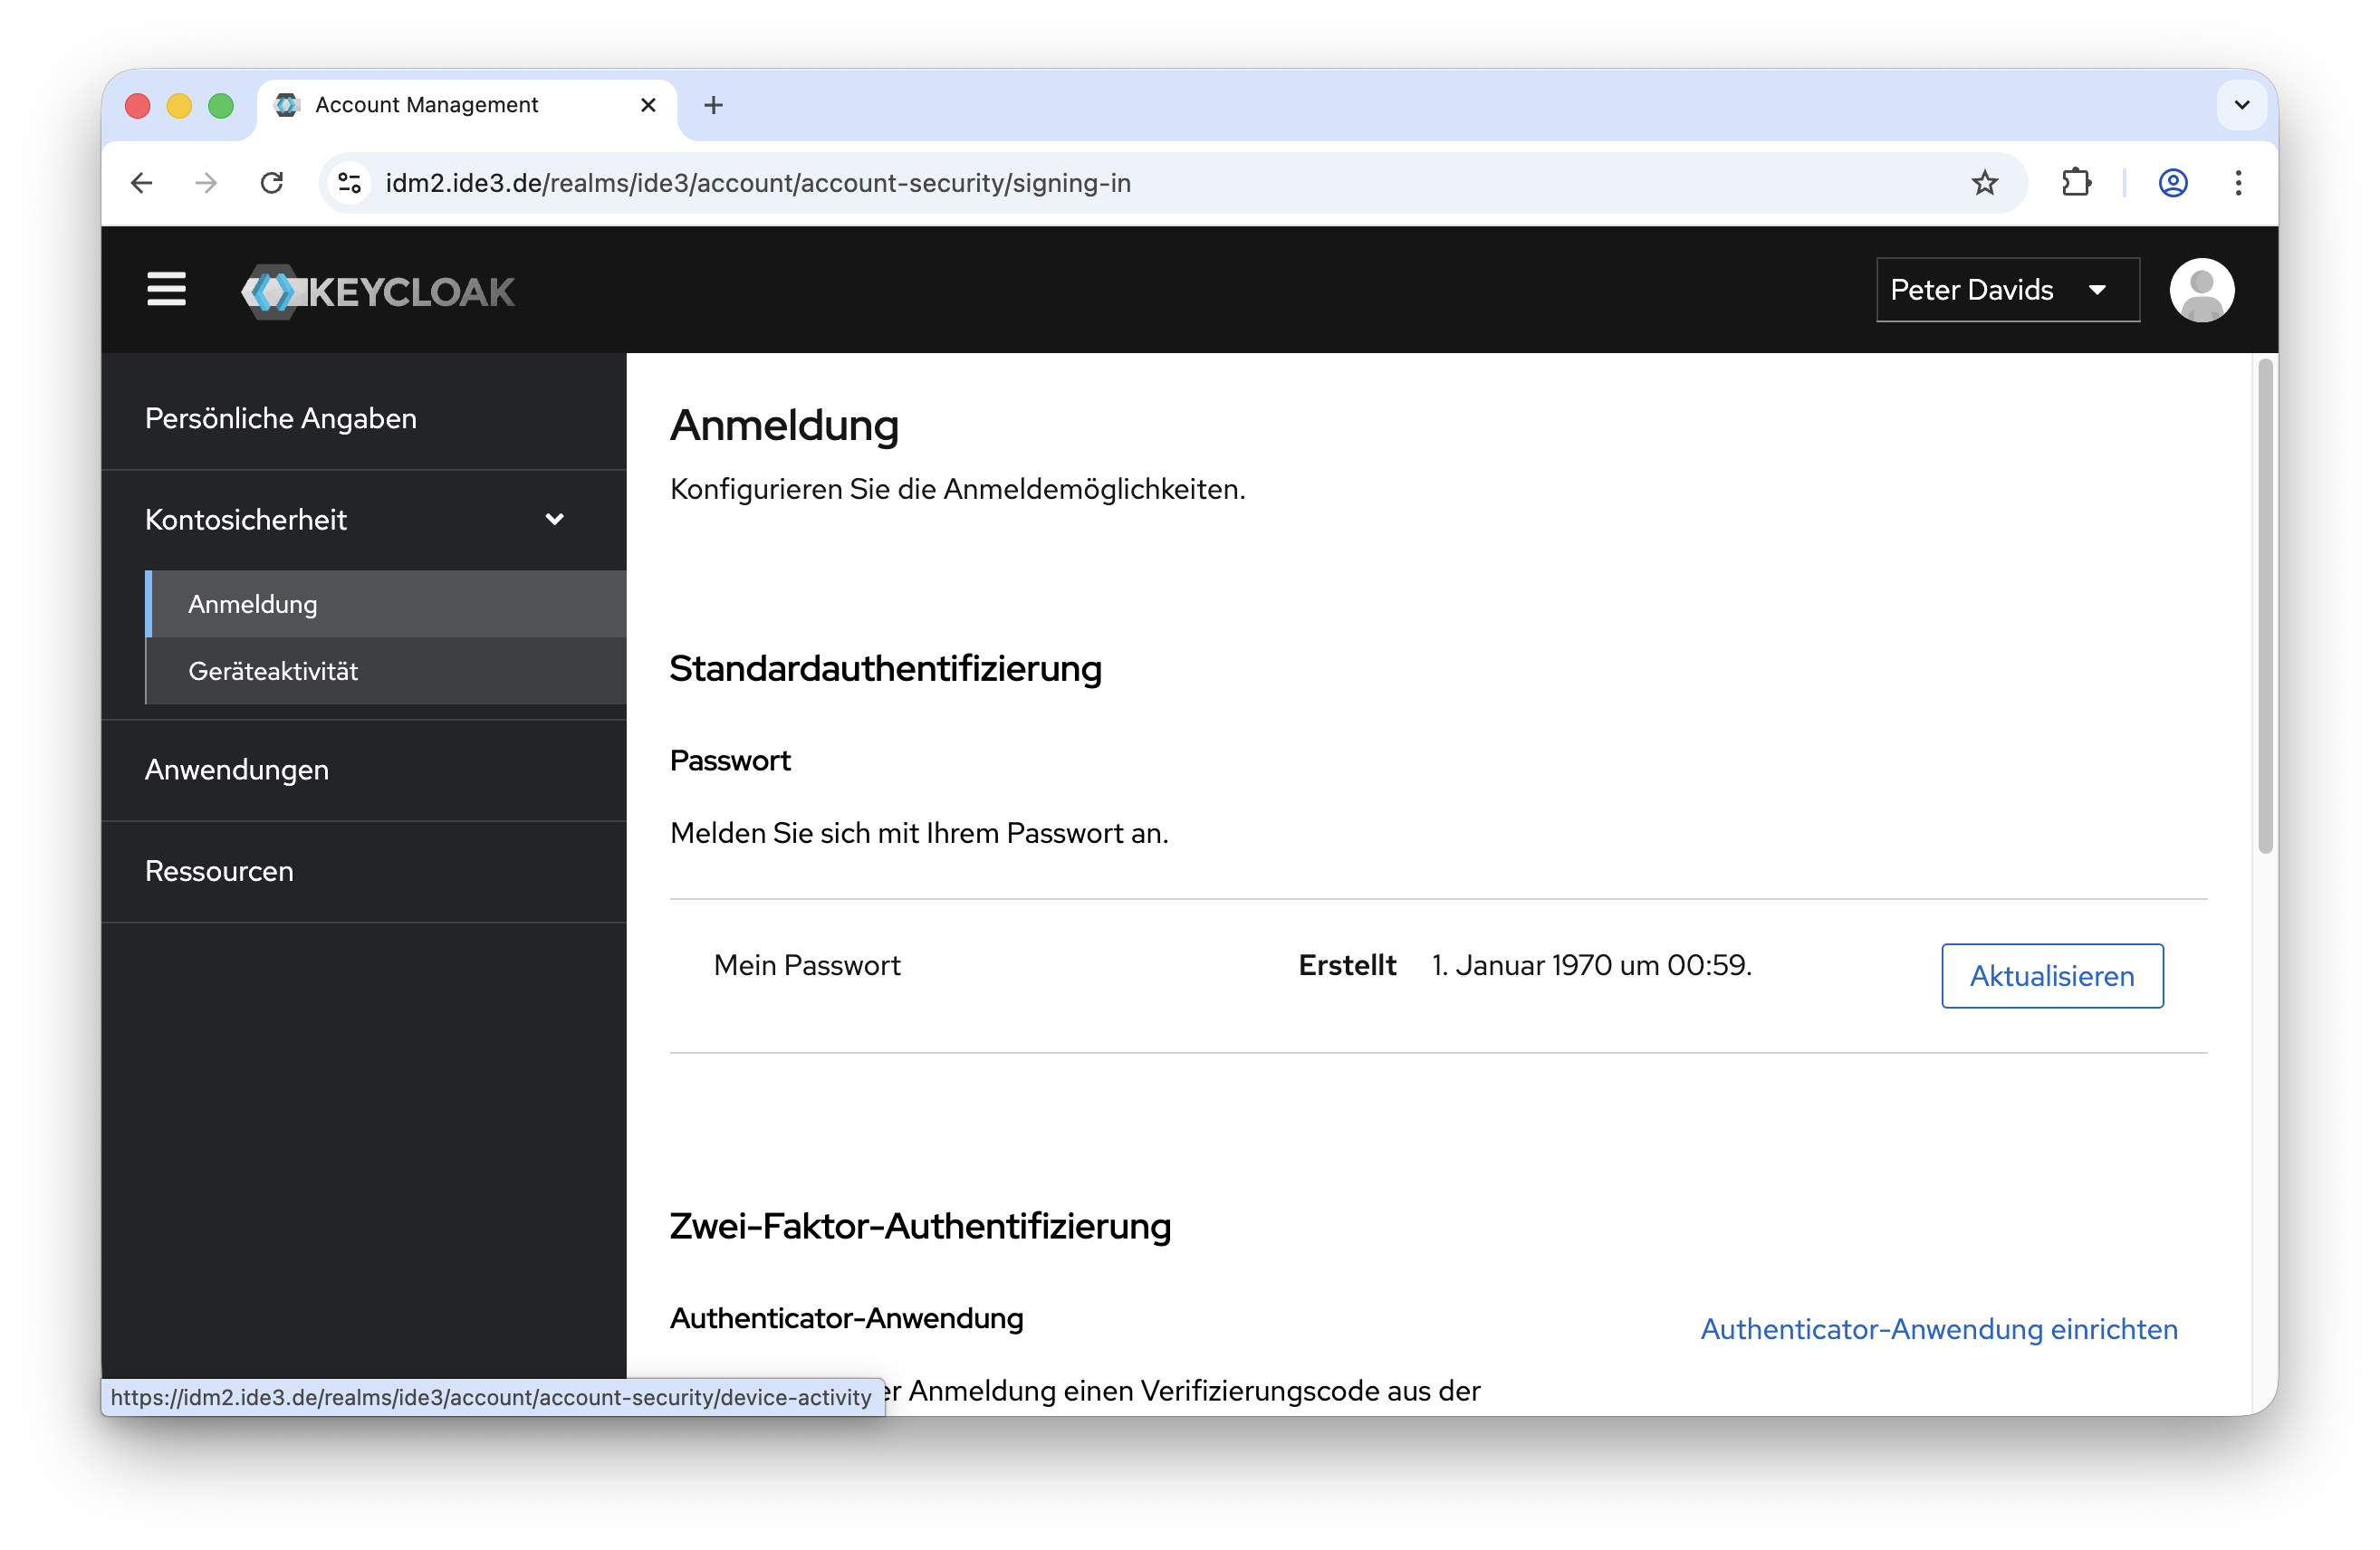Image resolution: width=2380 pixels, height=1550 pixels.
Task: Open Geräteaktivität in sidebar
Action: (x=273, y=671)
